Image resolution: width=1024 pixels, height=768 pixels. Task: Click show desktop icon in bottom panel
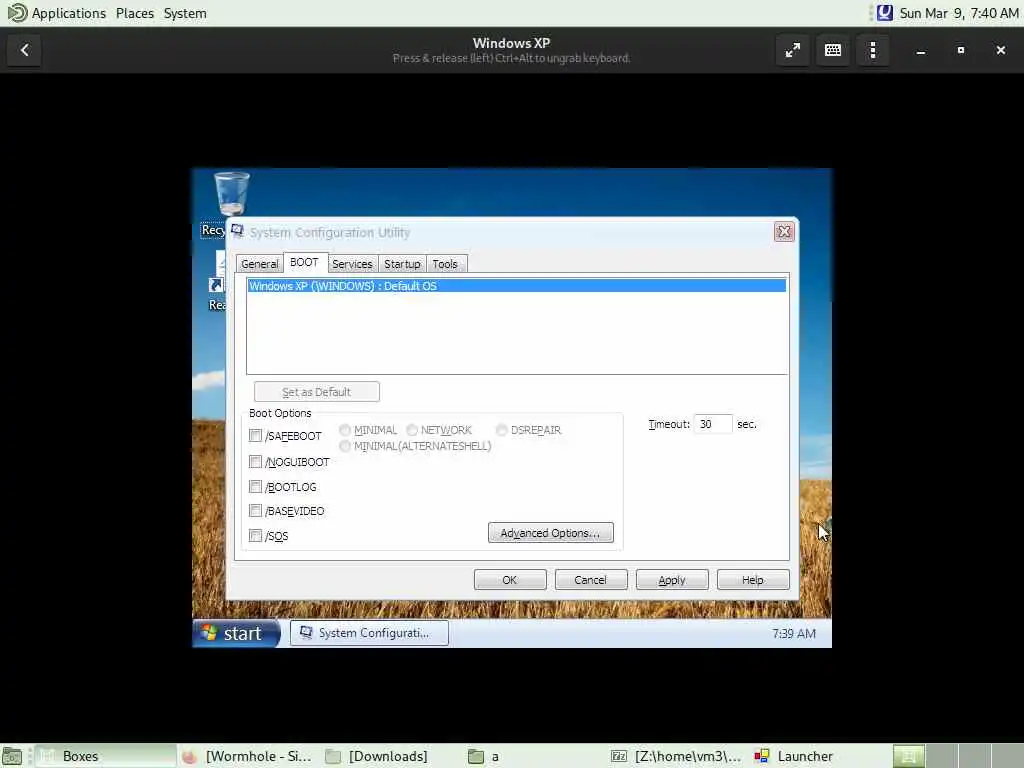click(12, 756)
